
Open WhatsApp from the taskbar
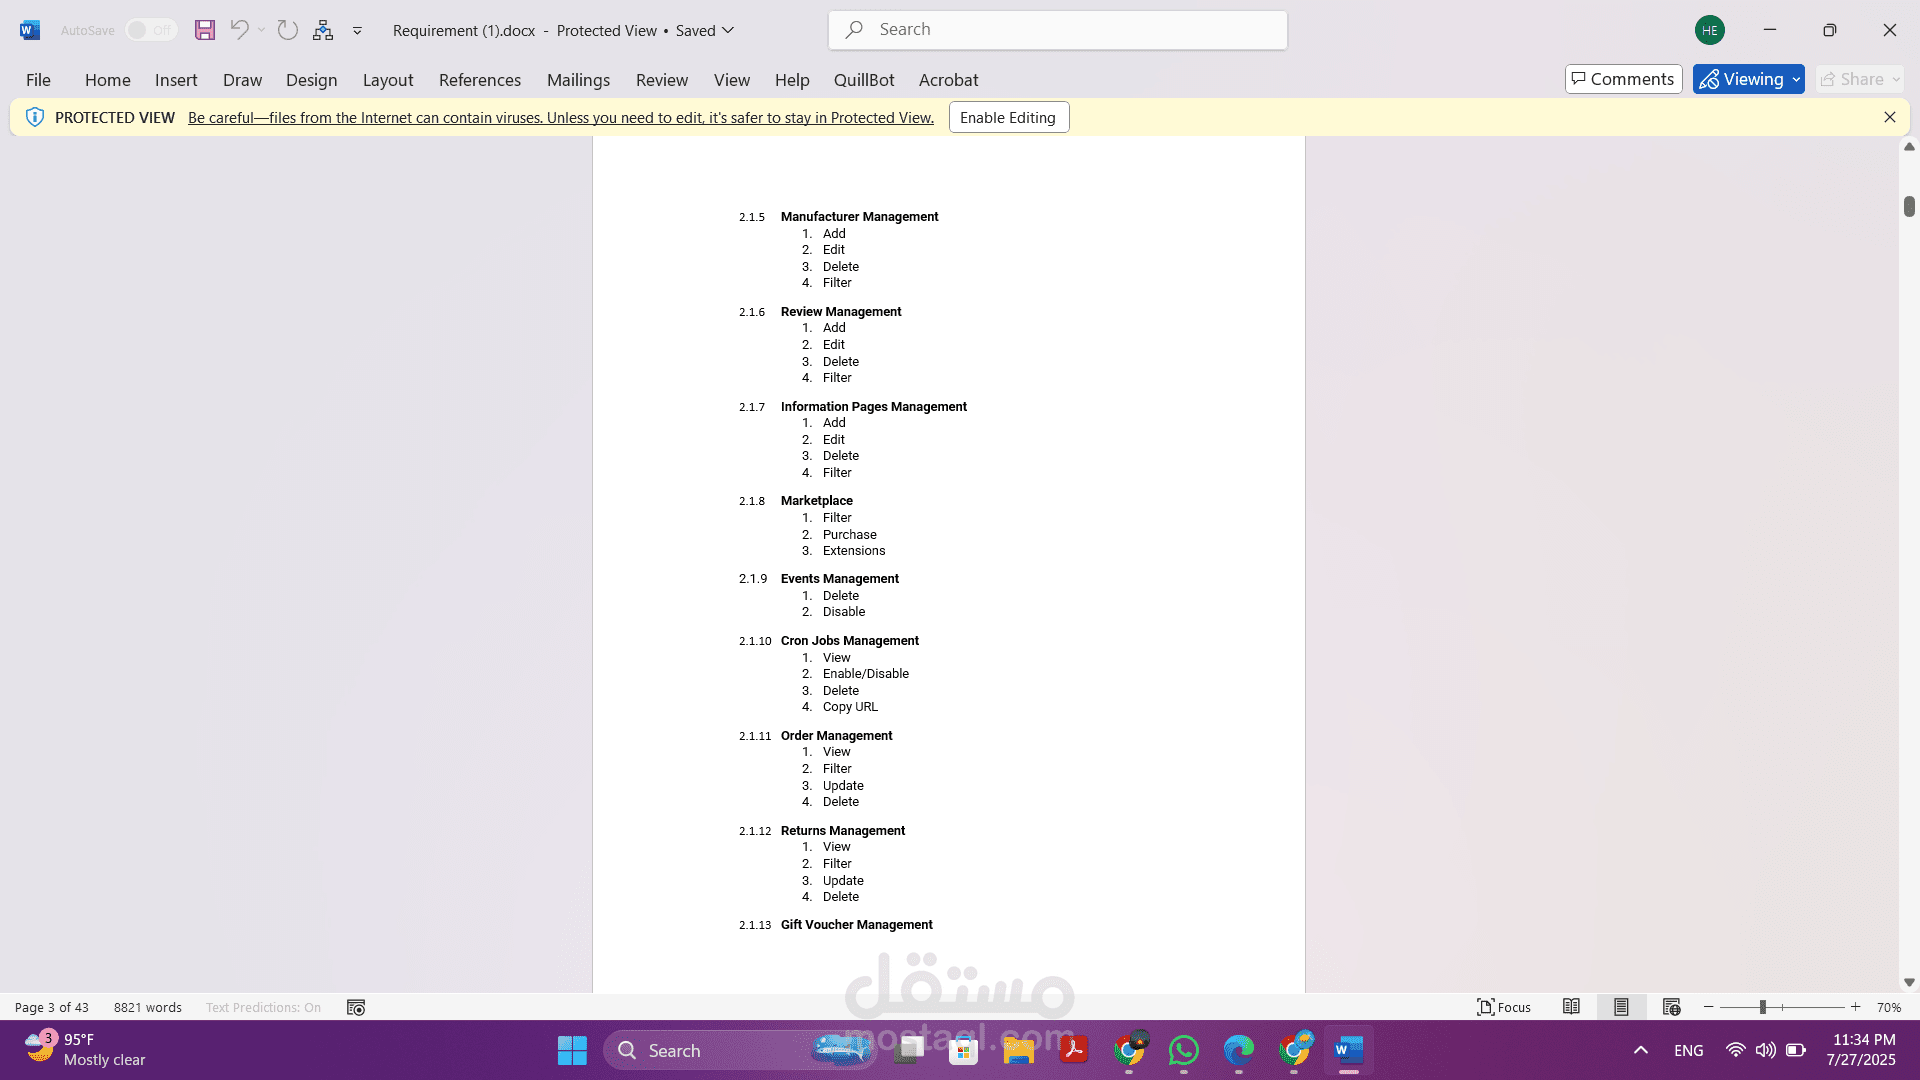tap(1184, 1050)
